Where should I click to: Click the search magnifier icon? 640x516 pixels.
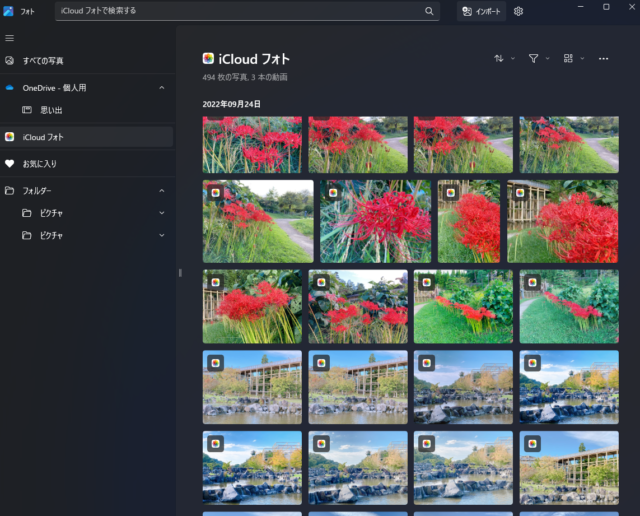(429, 11)
